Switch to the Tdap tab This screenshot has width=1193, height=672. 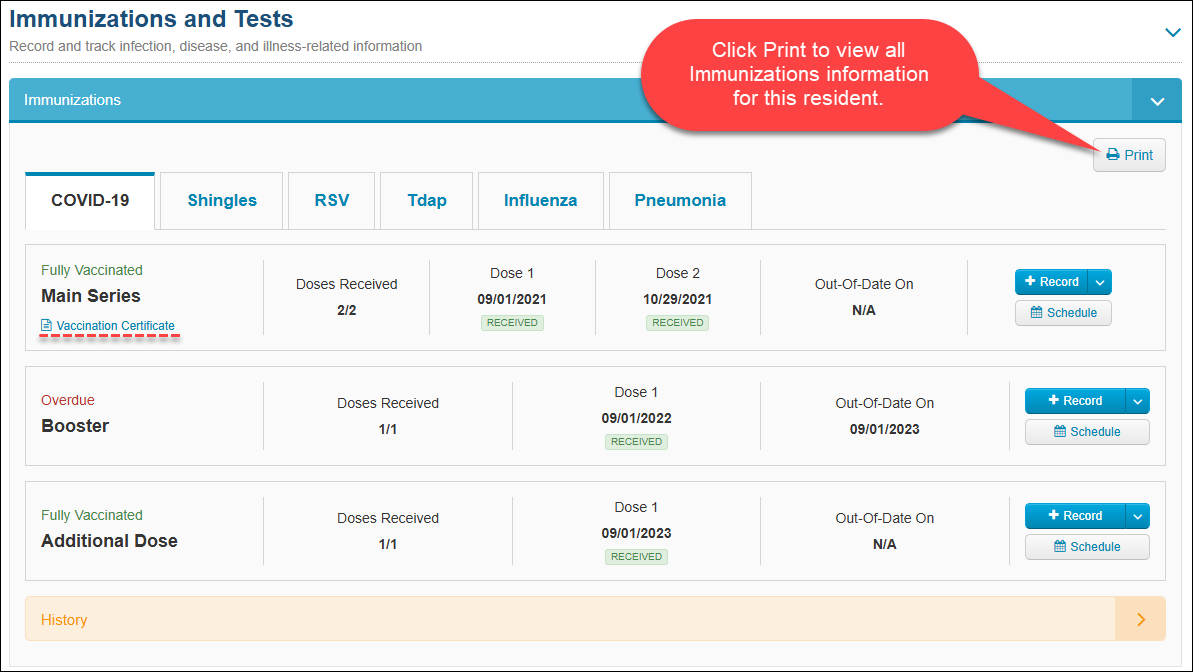point(427,201)
